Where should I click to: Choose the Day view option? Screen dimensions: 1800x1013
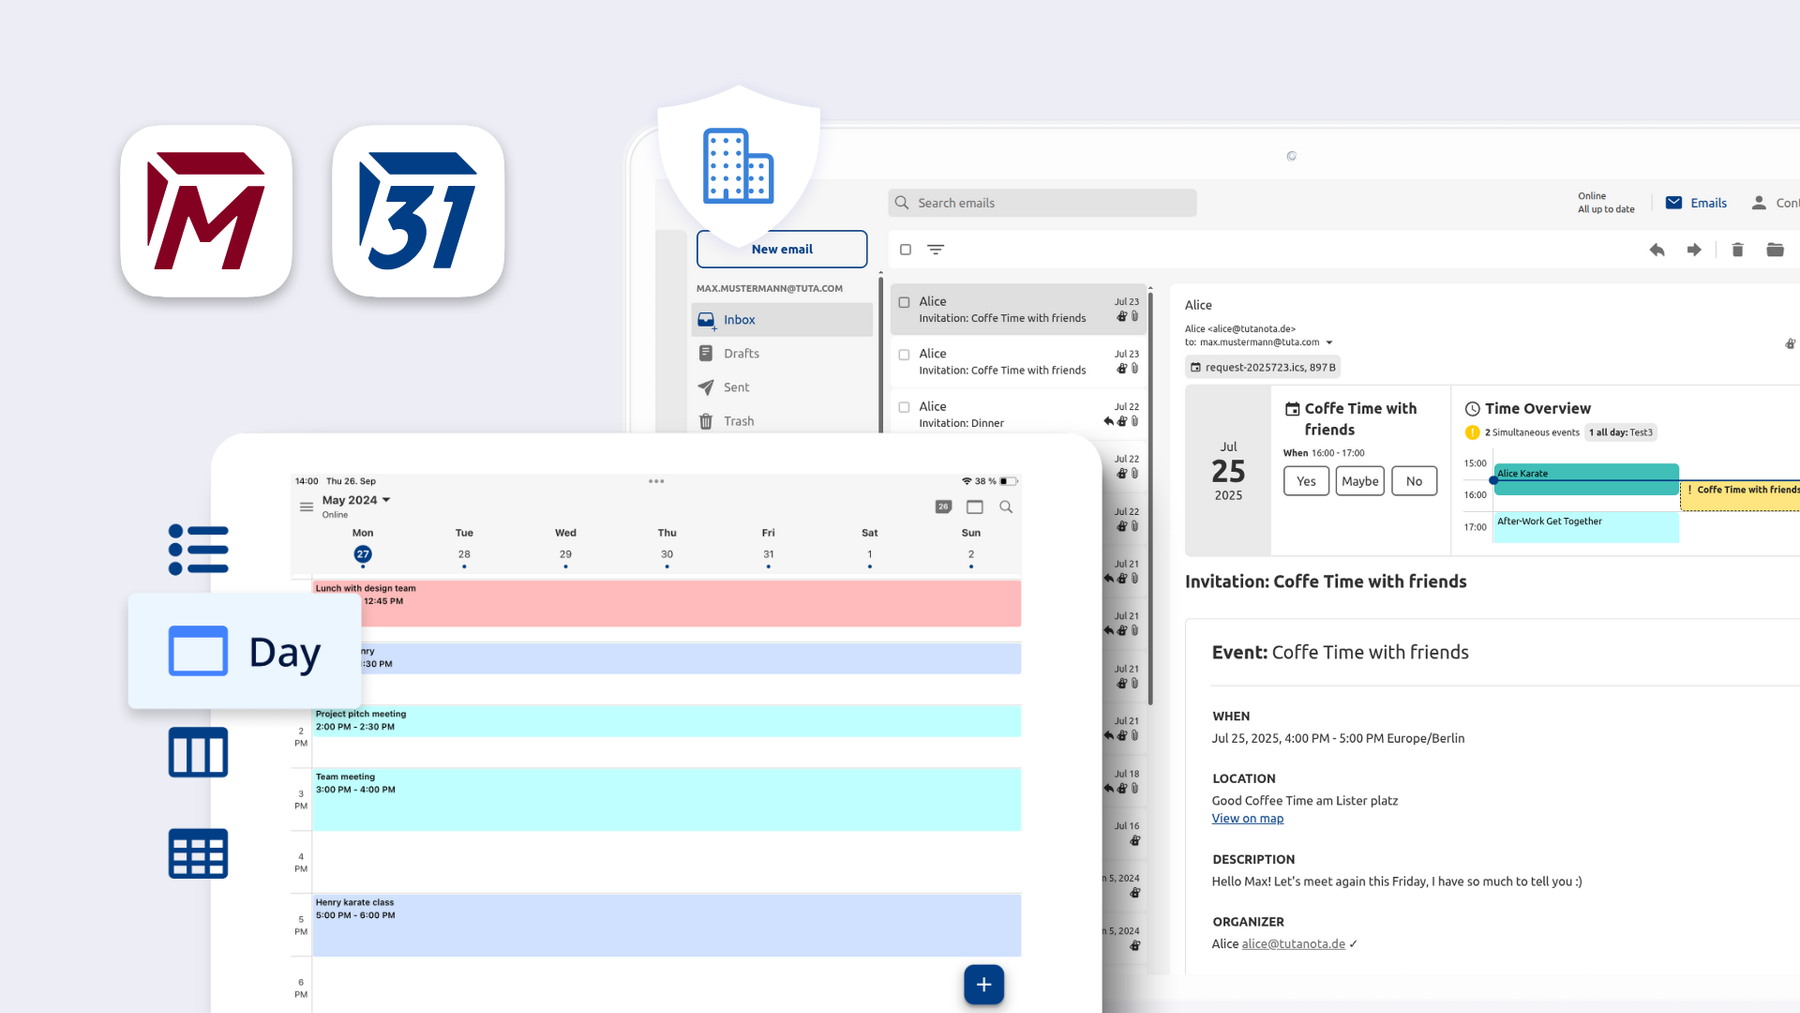click(245, 652)
